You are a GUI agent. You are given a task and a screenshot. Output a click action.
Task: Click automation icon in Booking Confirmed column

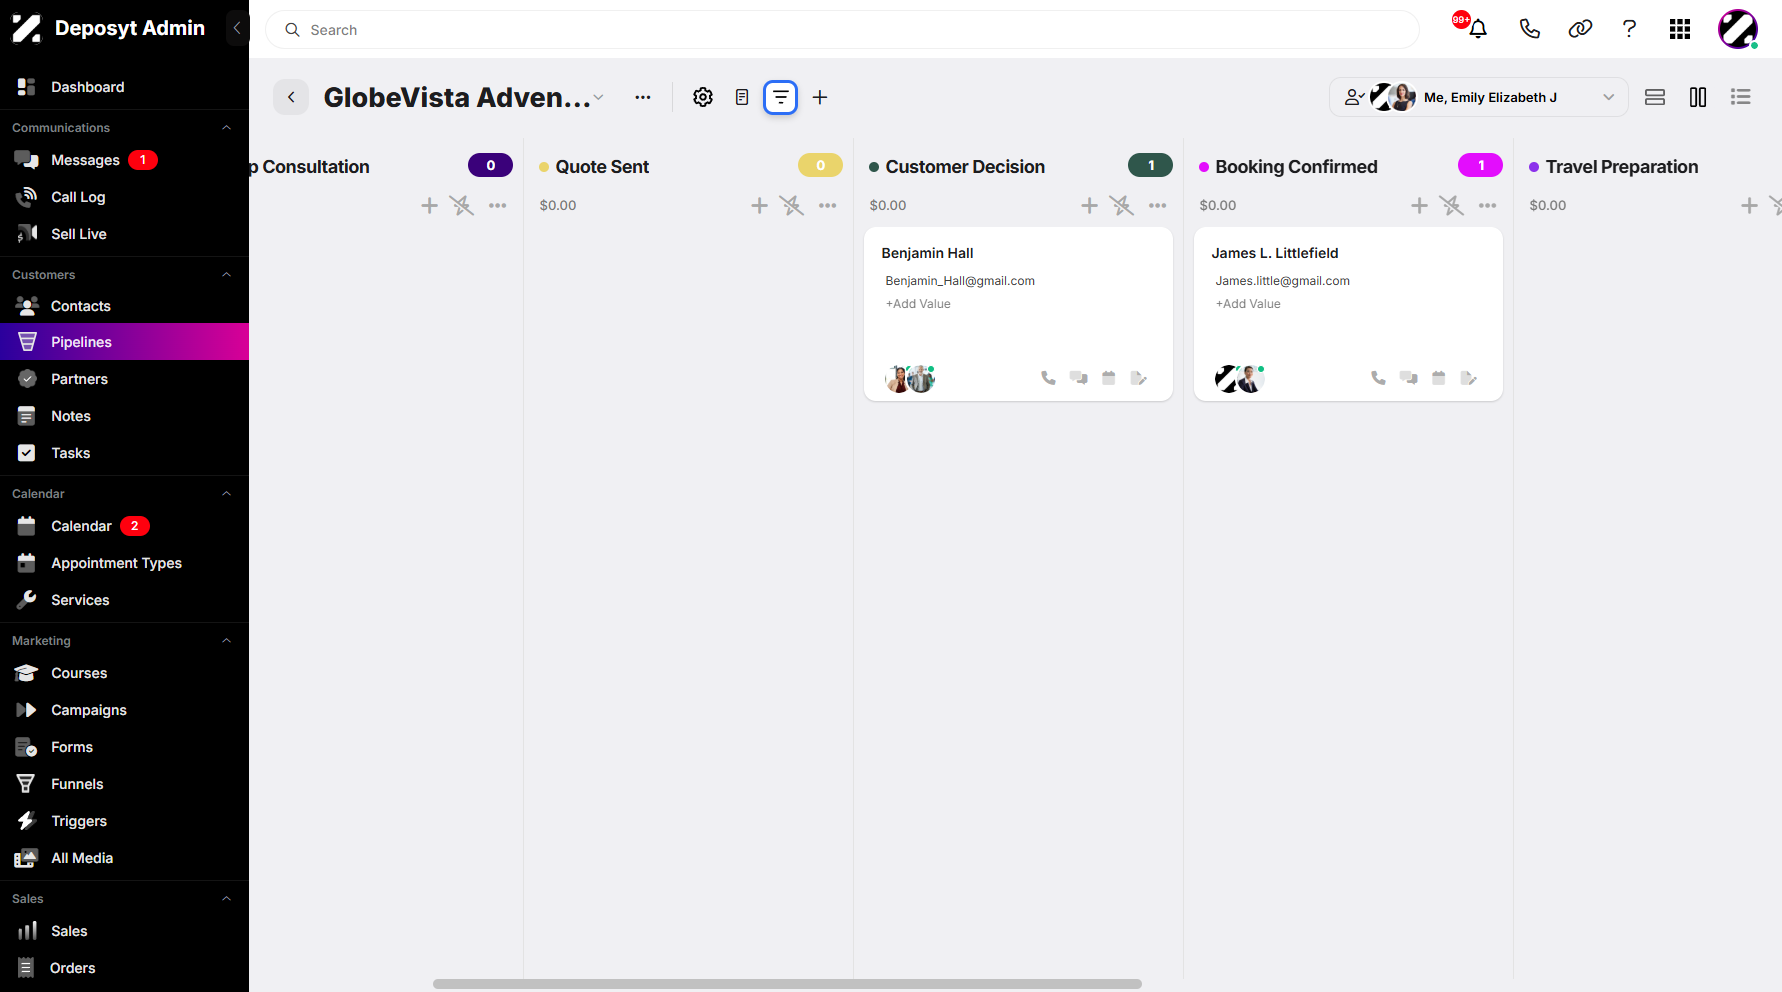click(x=1452, y=205)
